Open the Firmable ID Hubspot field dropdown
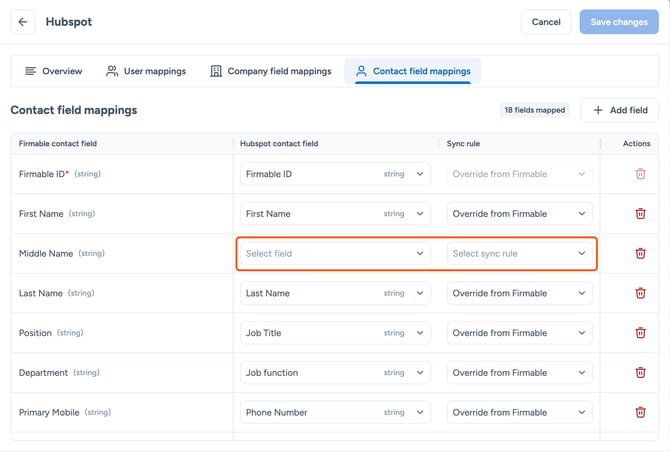The height and width of the screenshot is (452, 670). pos(335,174)
